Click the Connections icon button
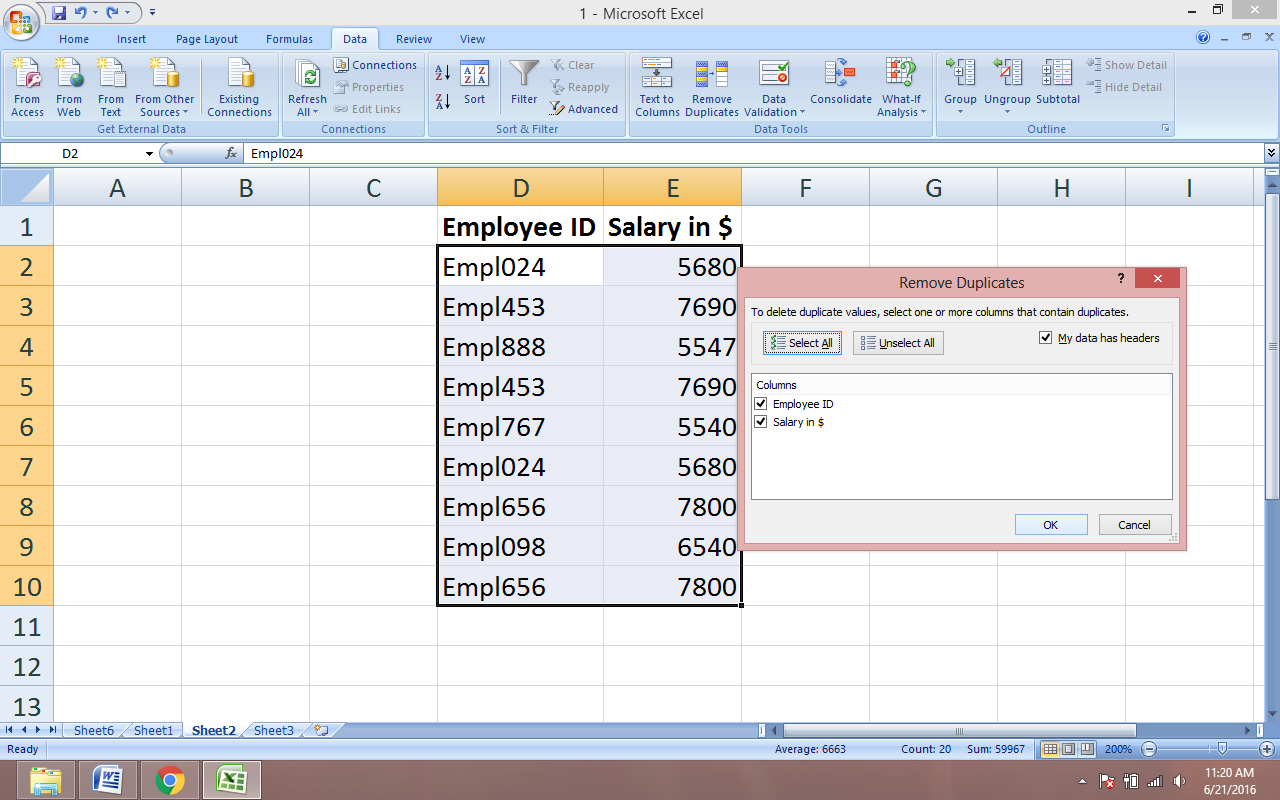Screen dimensions: 1280x800 pyautogui.click(x=374, y=65)
